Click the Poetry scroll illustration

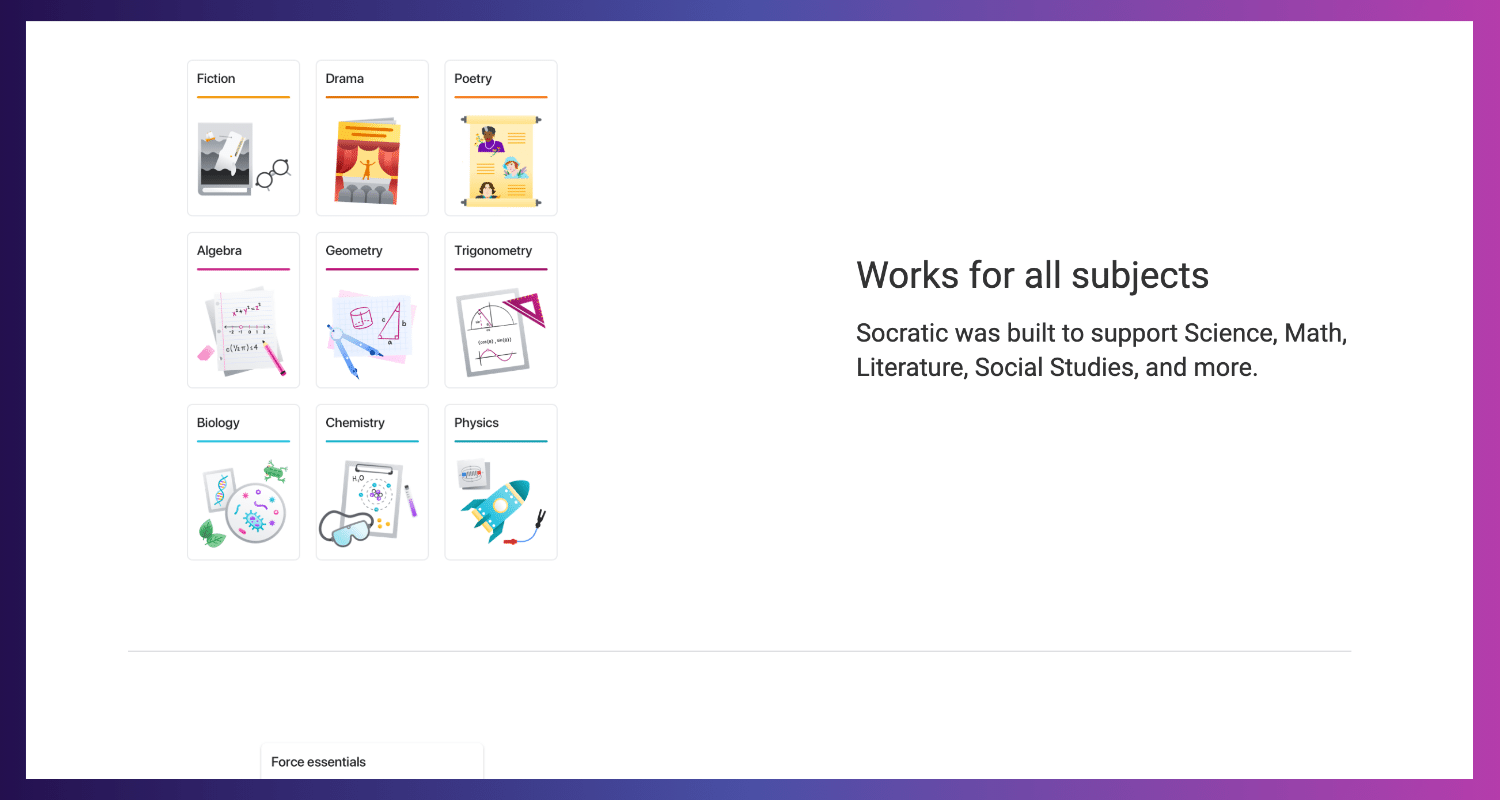coord(501,161)
